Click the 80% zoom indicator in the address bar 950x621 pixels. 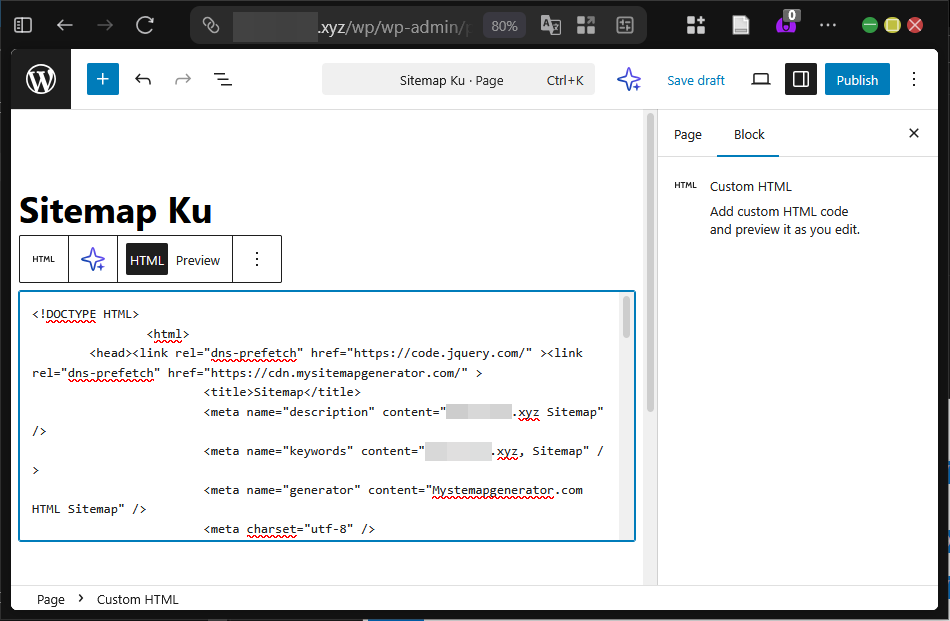click(504, 25)
